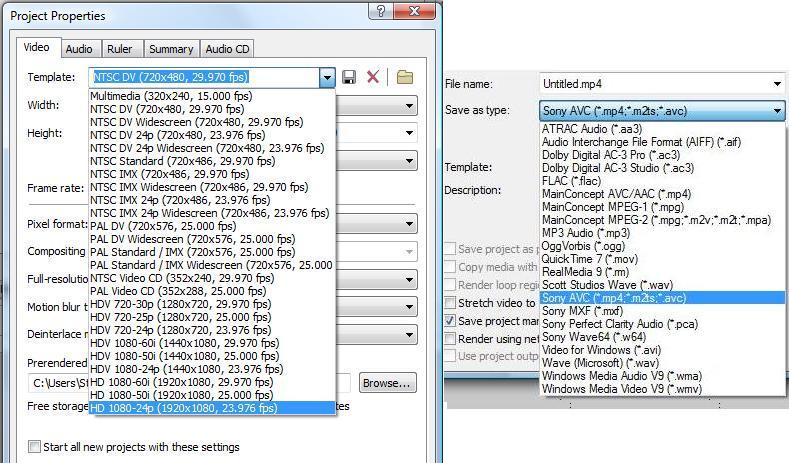The height and width of the screenshot is (463, 789).
Task: Switch to the Video tab
Action: [x=36, y=47]
